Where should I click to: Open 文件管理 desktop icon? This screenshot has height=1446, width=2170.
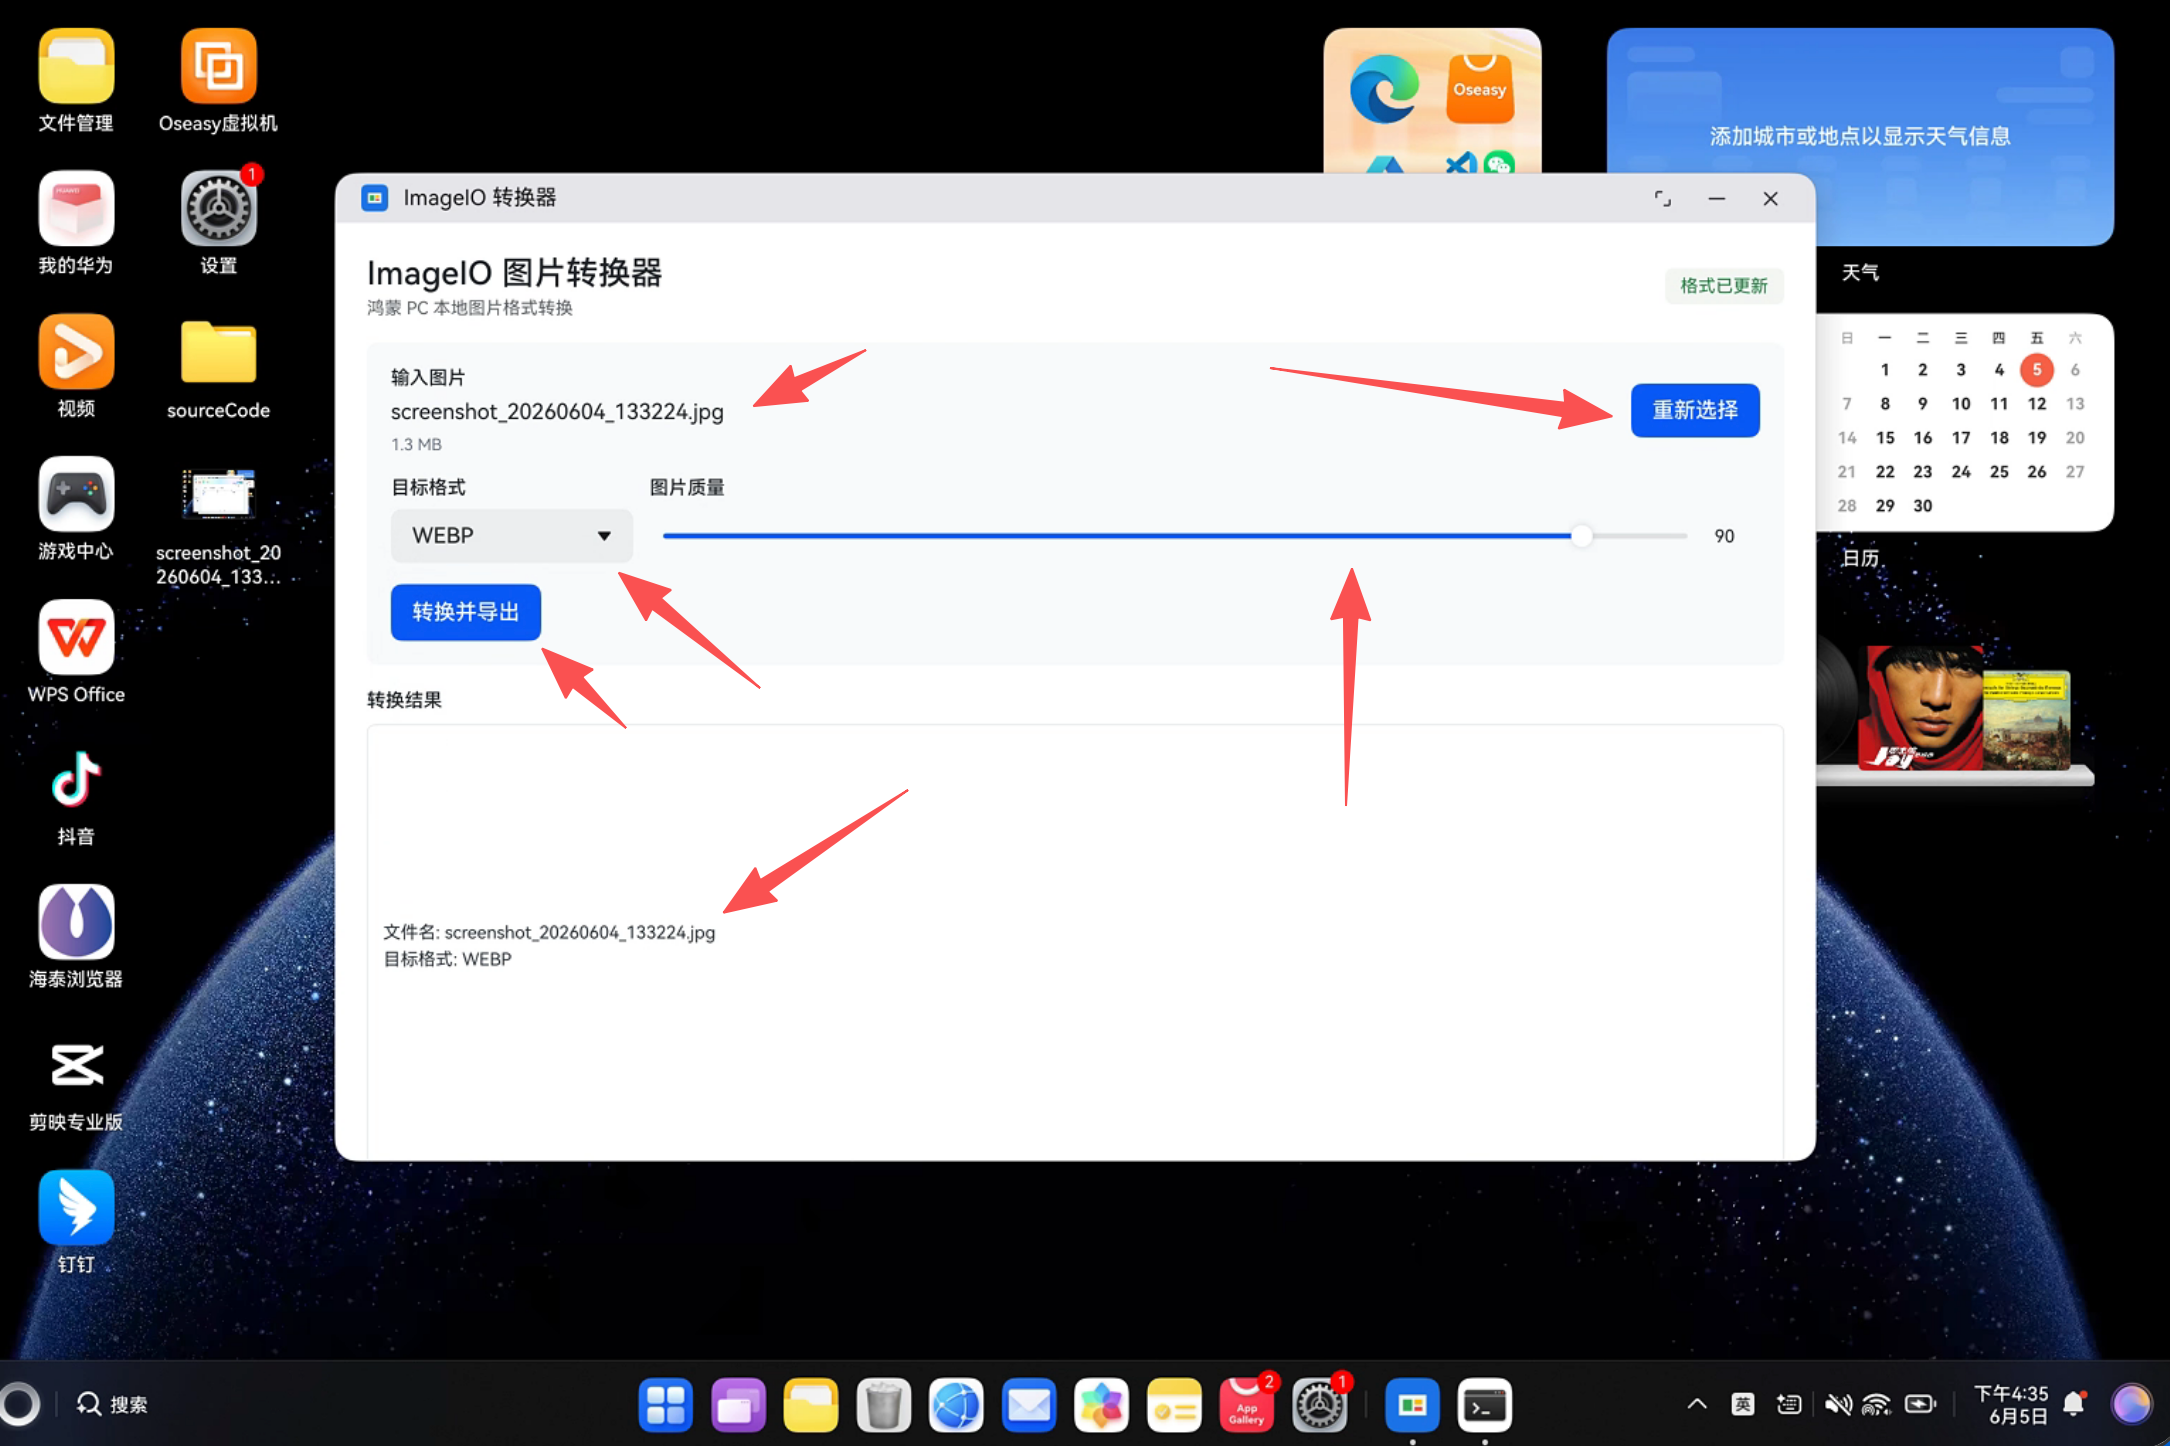(x=76, y=82)
